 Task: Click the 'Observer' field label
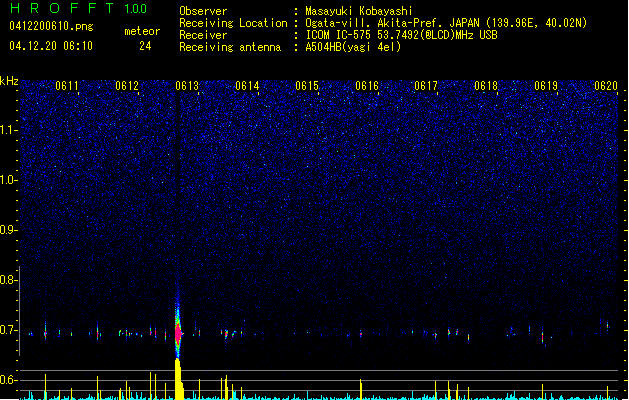203,11
